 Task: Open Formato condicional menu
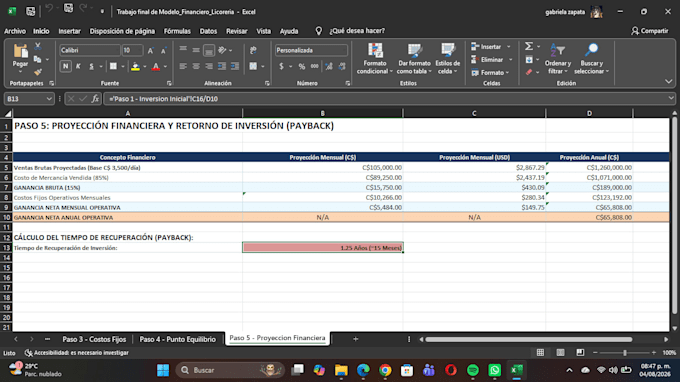(x=375, y=59)
